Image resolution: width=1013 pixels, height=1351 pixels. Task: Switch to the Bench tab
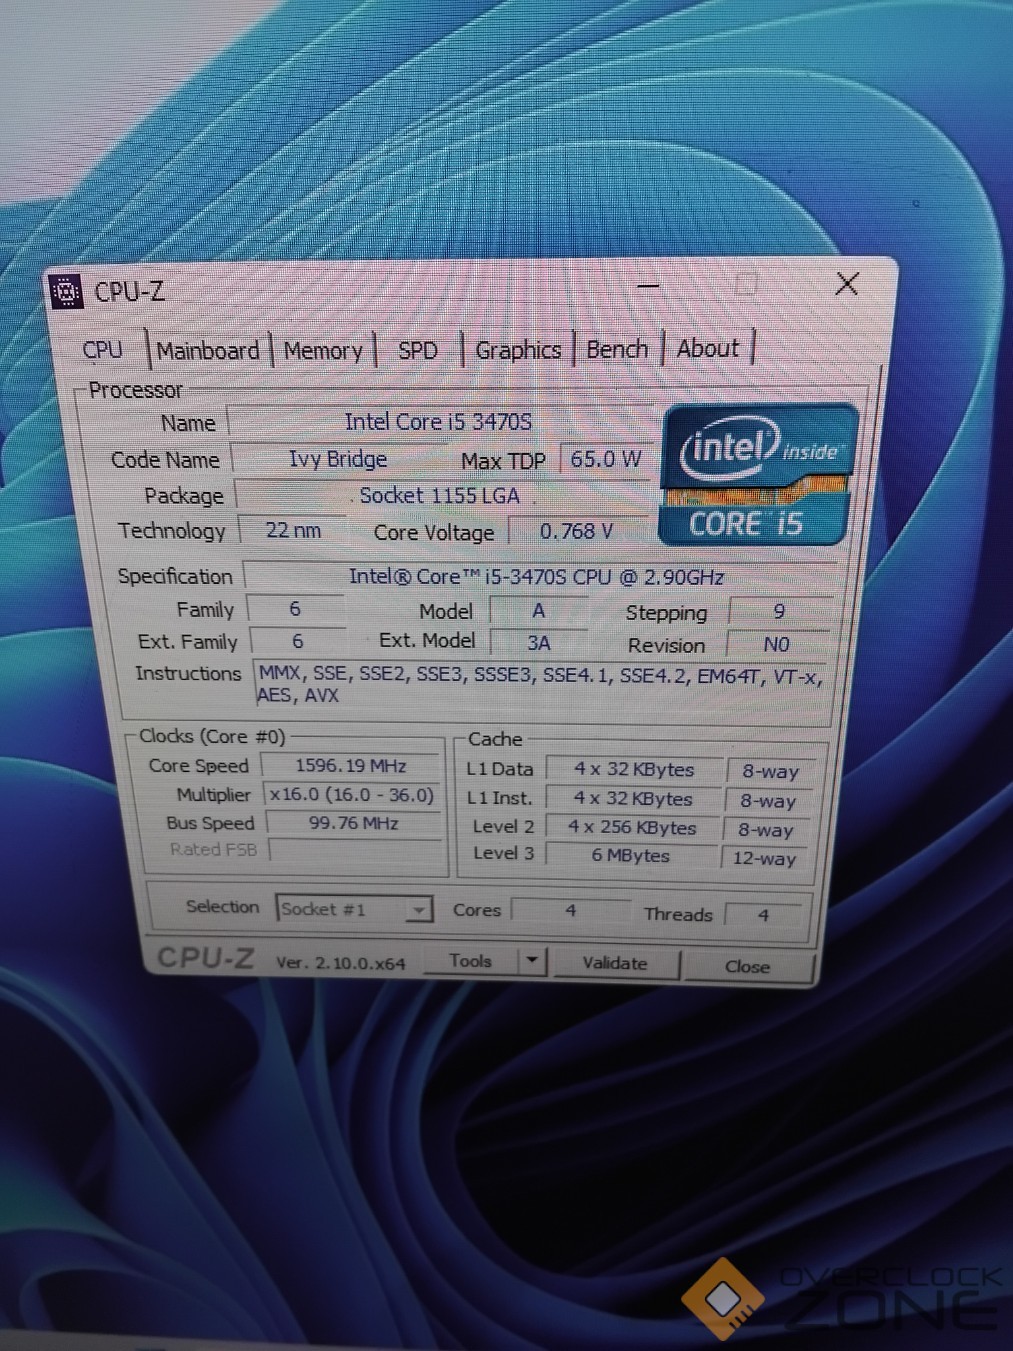pyautogui.click(x=617, y=349)
